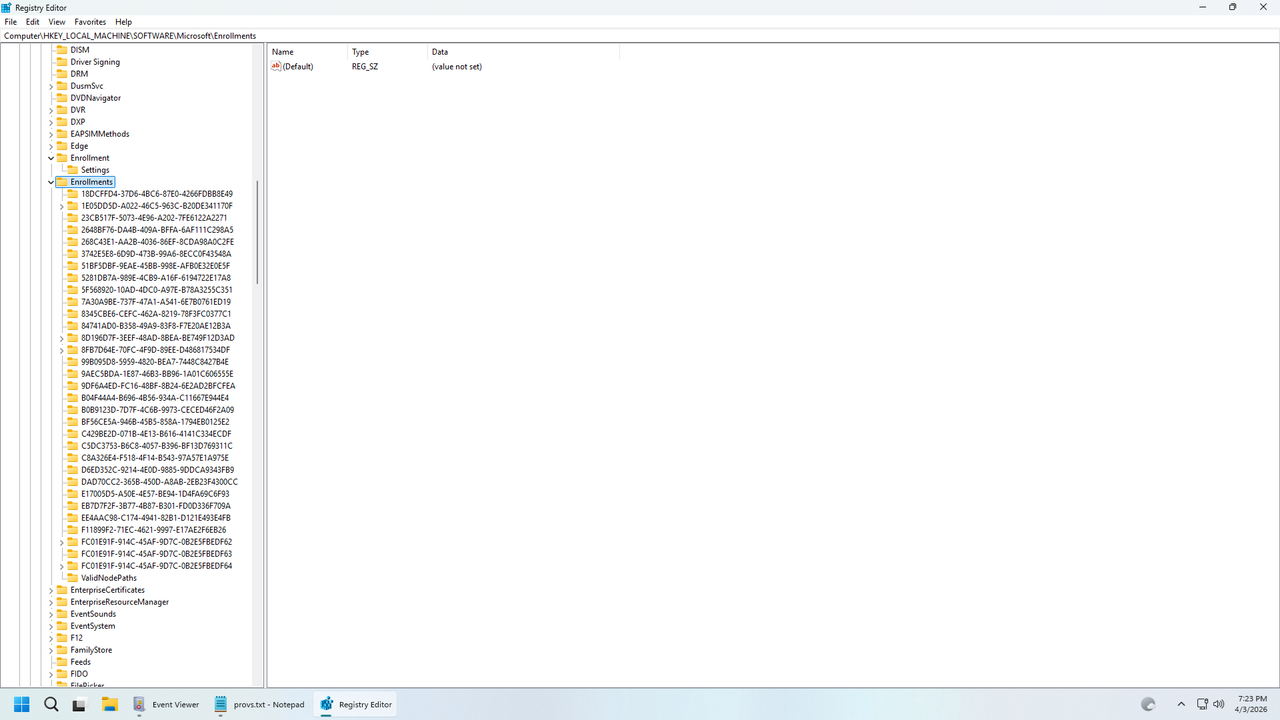Click the volume speaker icon in the tray

(x=1219, y=704)
